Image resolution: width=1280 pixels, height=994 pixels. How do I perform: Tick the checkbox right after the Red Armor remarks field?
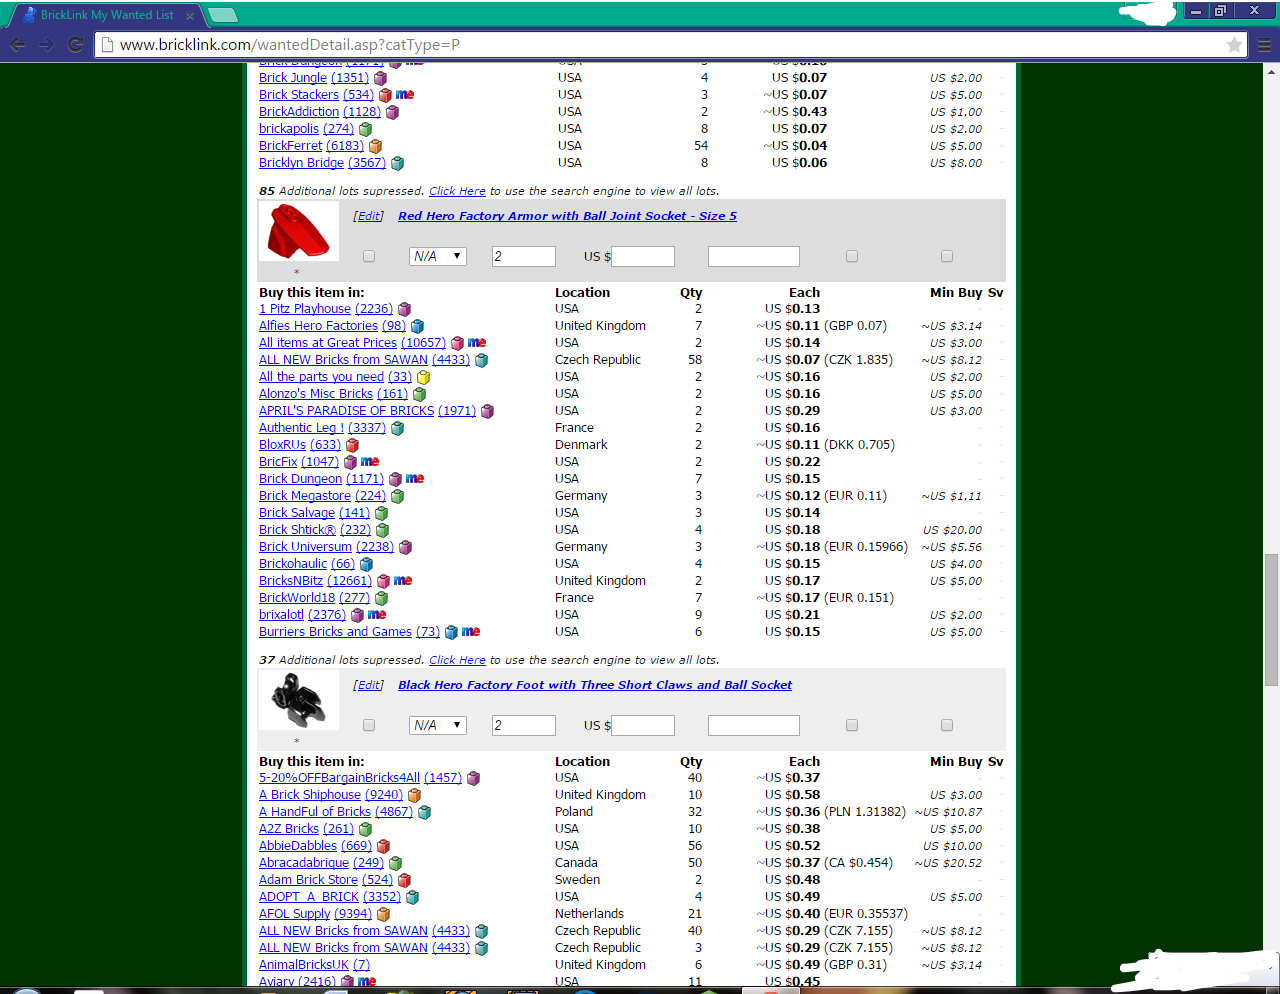point(852,257)
